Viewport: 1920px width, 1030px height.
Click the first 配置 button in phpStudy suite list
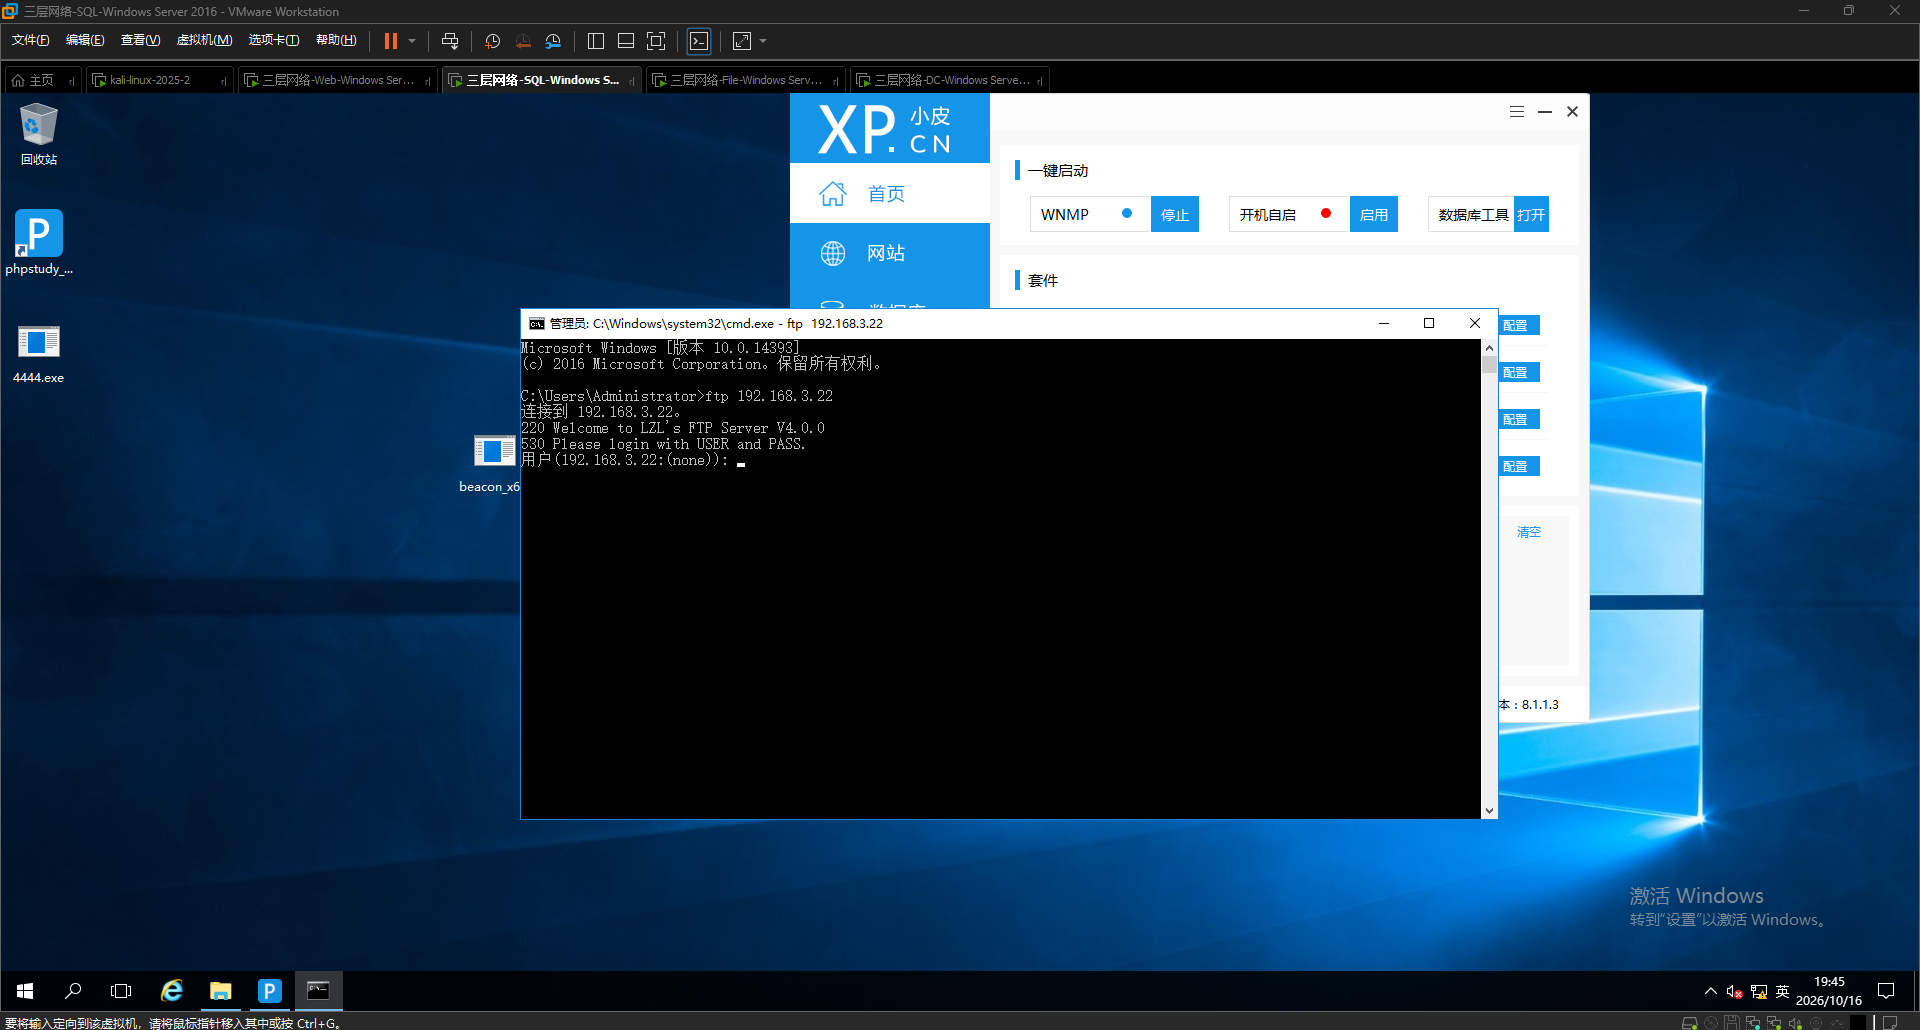1518,326
